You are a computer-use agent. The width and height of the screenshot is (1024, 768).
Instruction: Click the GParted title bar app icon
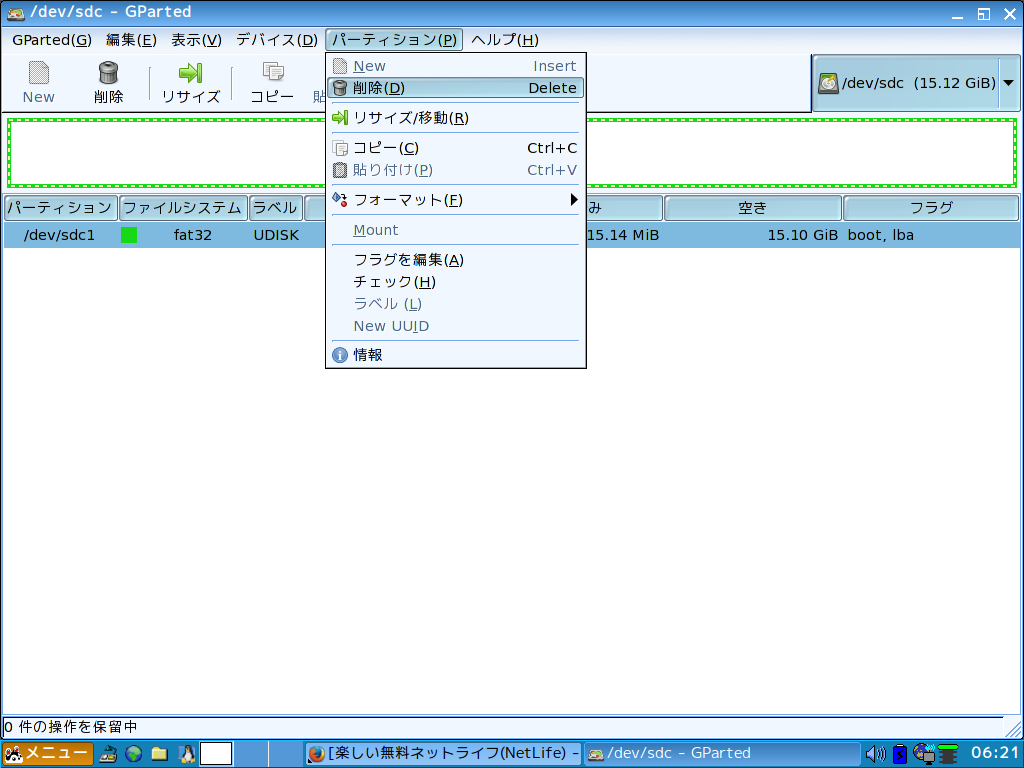[x=15, y=12]
